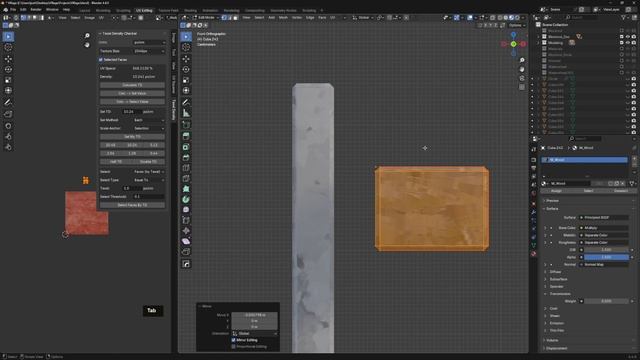Select the Spin tool in the 3D viewport

pos(186,199)
